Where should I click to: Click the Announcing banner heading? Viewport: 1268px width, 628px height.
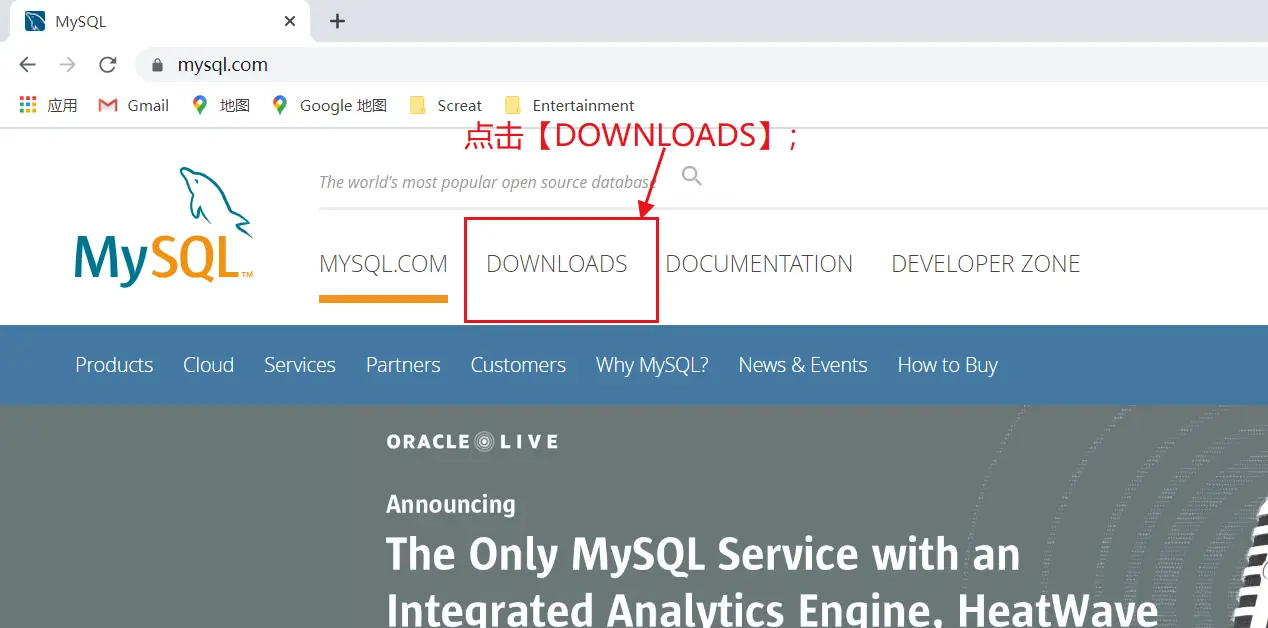coord(451,504)
